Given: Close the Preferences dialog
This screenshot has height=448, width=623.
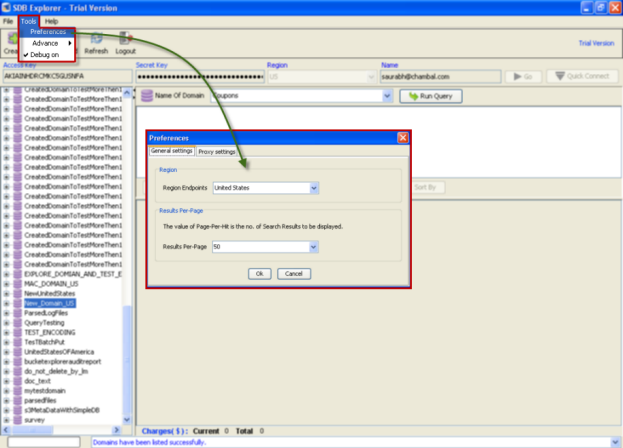Looking at the screenshot, I should click(402, 138).
